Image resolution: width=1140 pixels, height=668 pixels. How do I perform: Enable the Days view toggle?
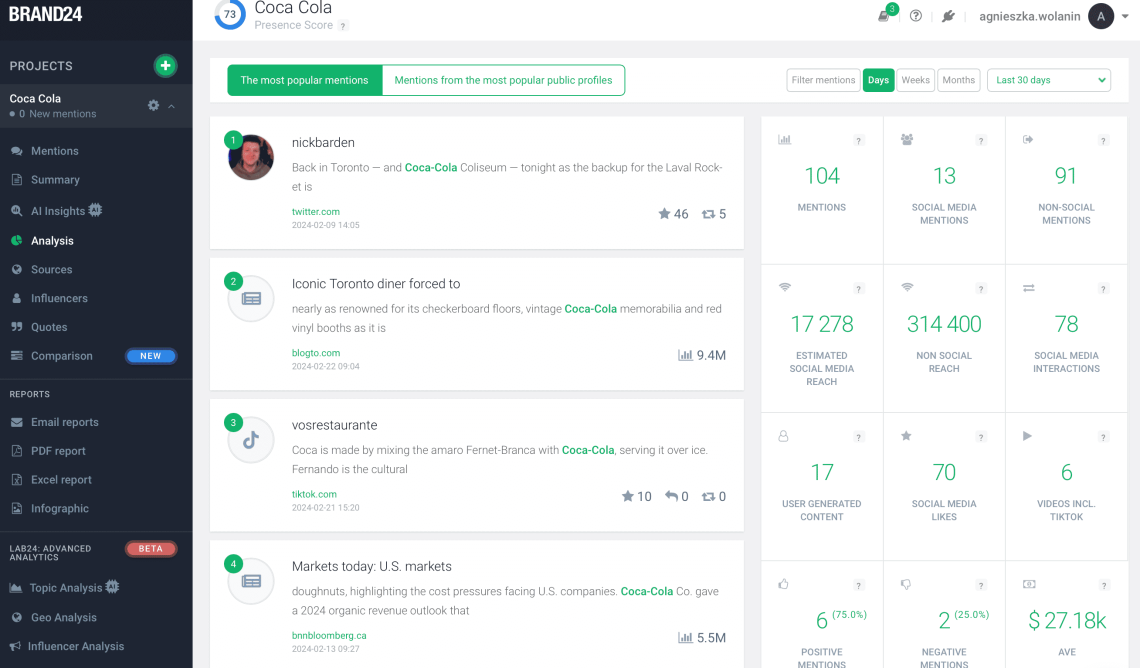coord(878,79)
